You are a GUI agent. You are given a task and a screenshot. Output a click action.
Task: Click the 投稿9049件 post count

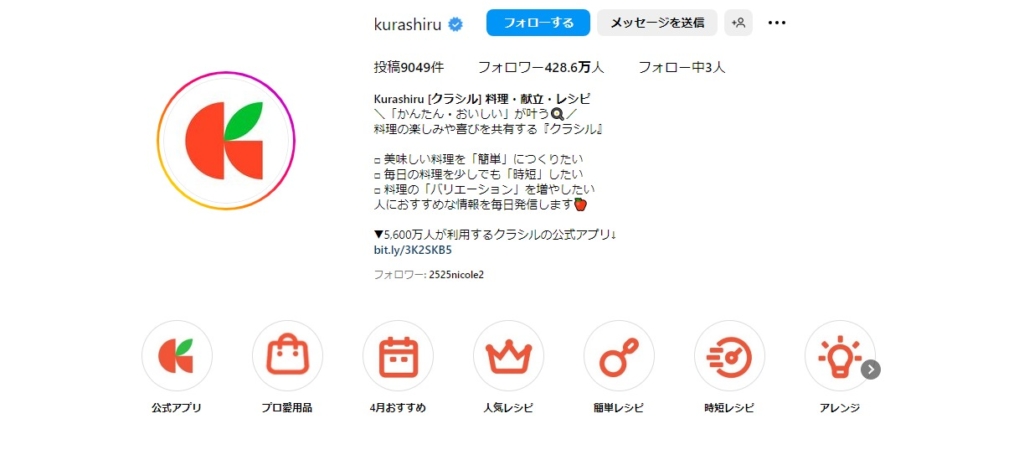tap(409, 67)
